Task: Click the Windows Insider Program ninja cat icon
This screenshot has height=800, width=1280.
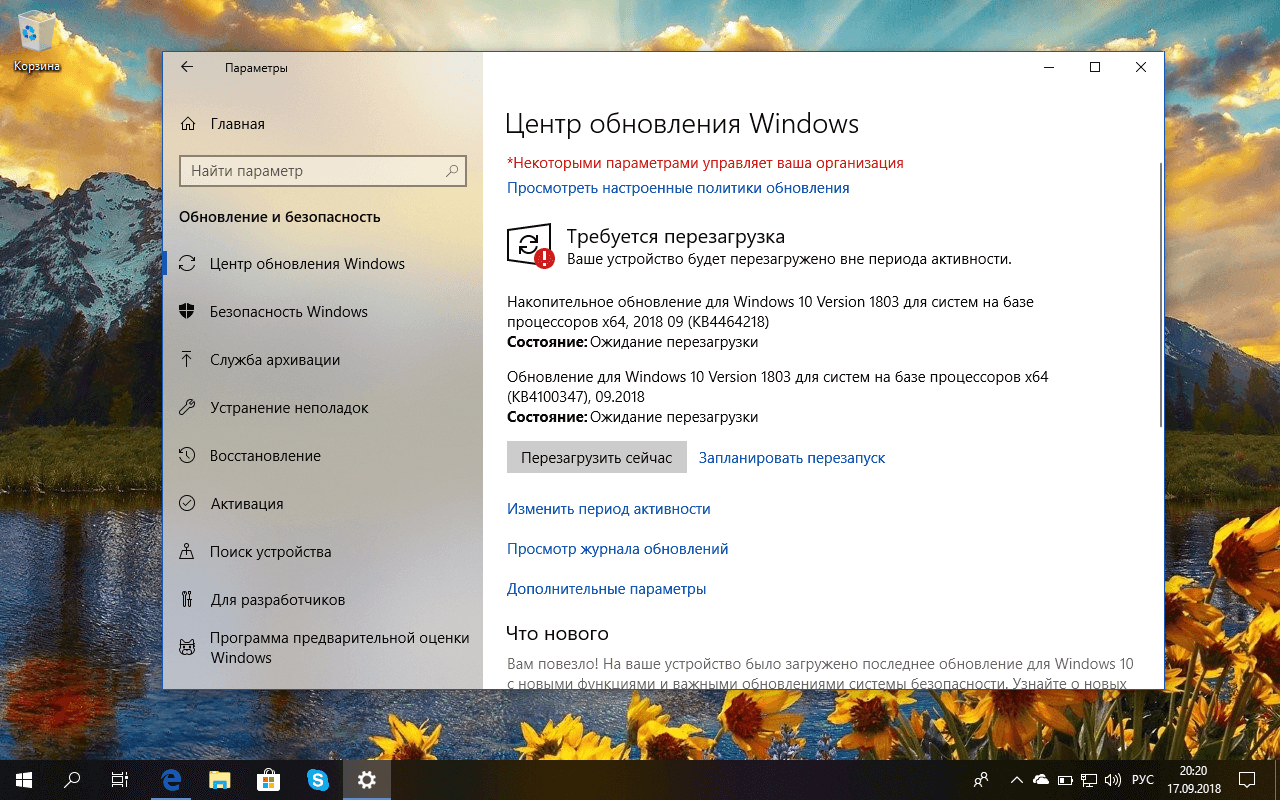Action: [189, 647]
